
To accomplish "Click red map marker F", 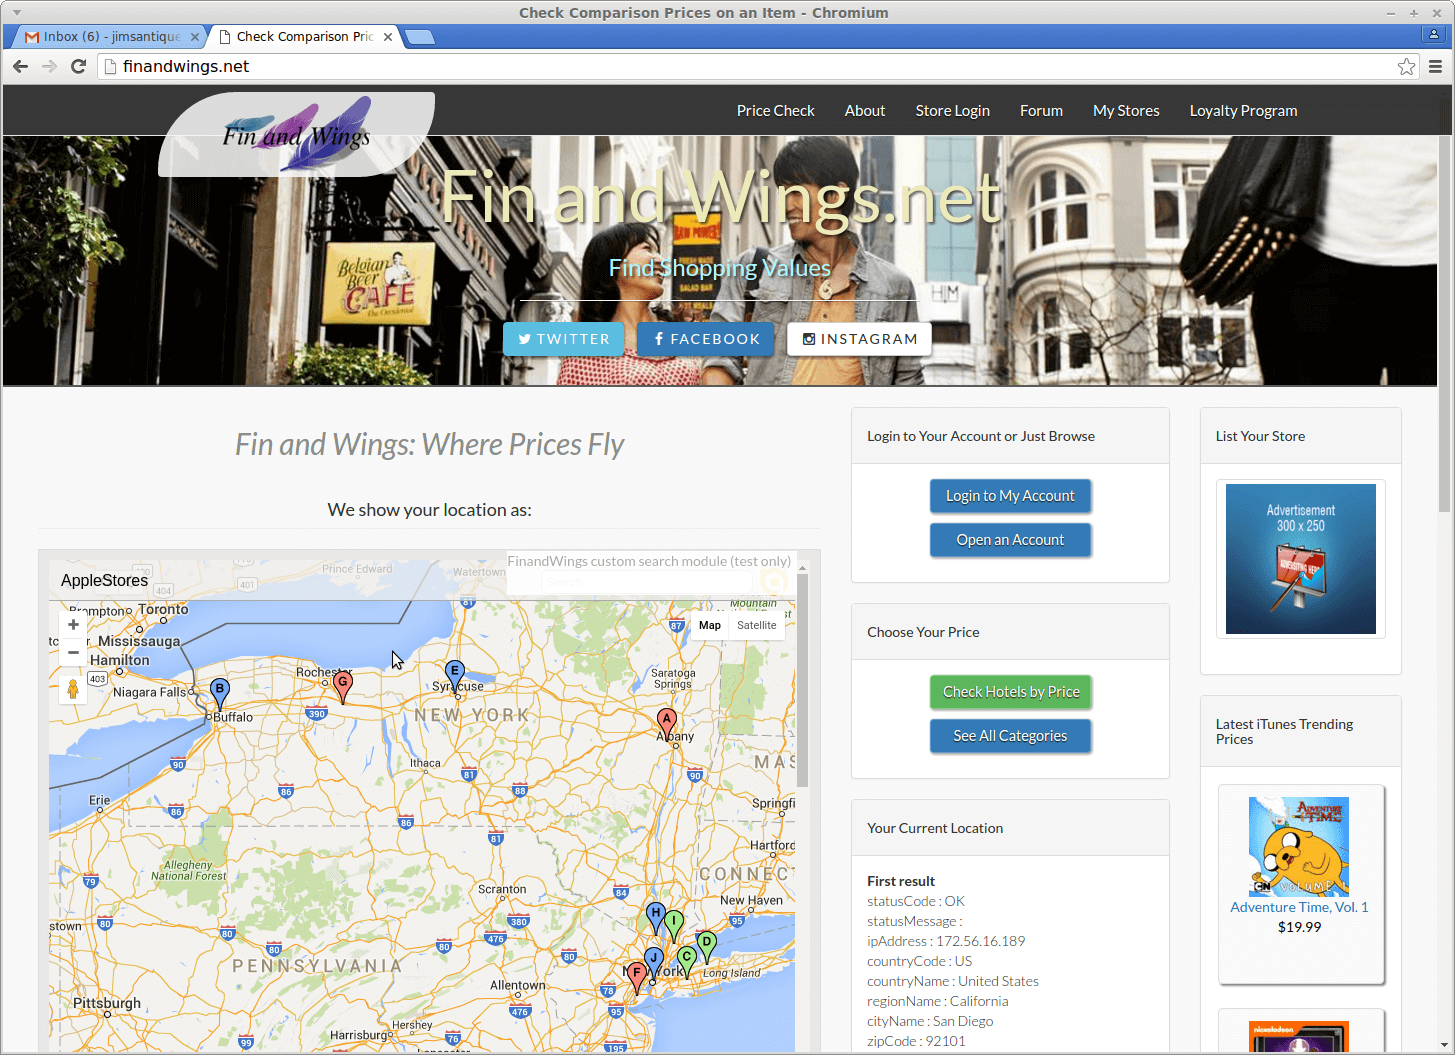I will pyautogui.click(x=637, y=977).
